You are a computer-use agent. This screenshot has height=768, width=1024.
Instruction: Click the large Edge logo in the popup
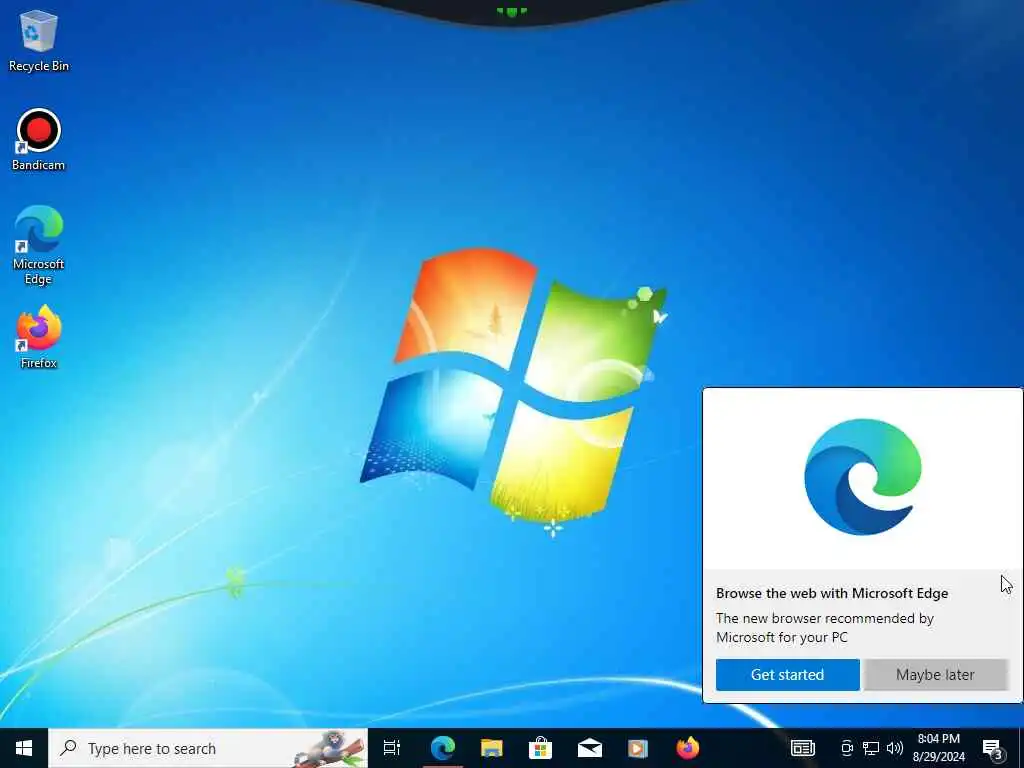click(863, 477)
